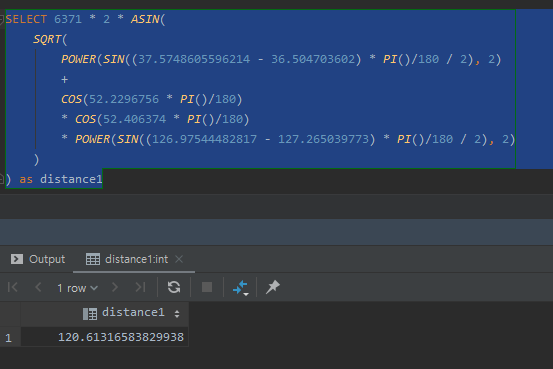Open the Output tab console icon

17,259
